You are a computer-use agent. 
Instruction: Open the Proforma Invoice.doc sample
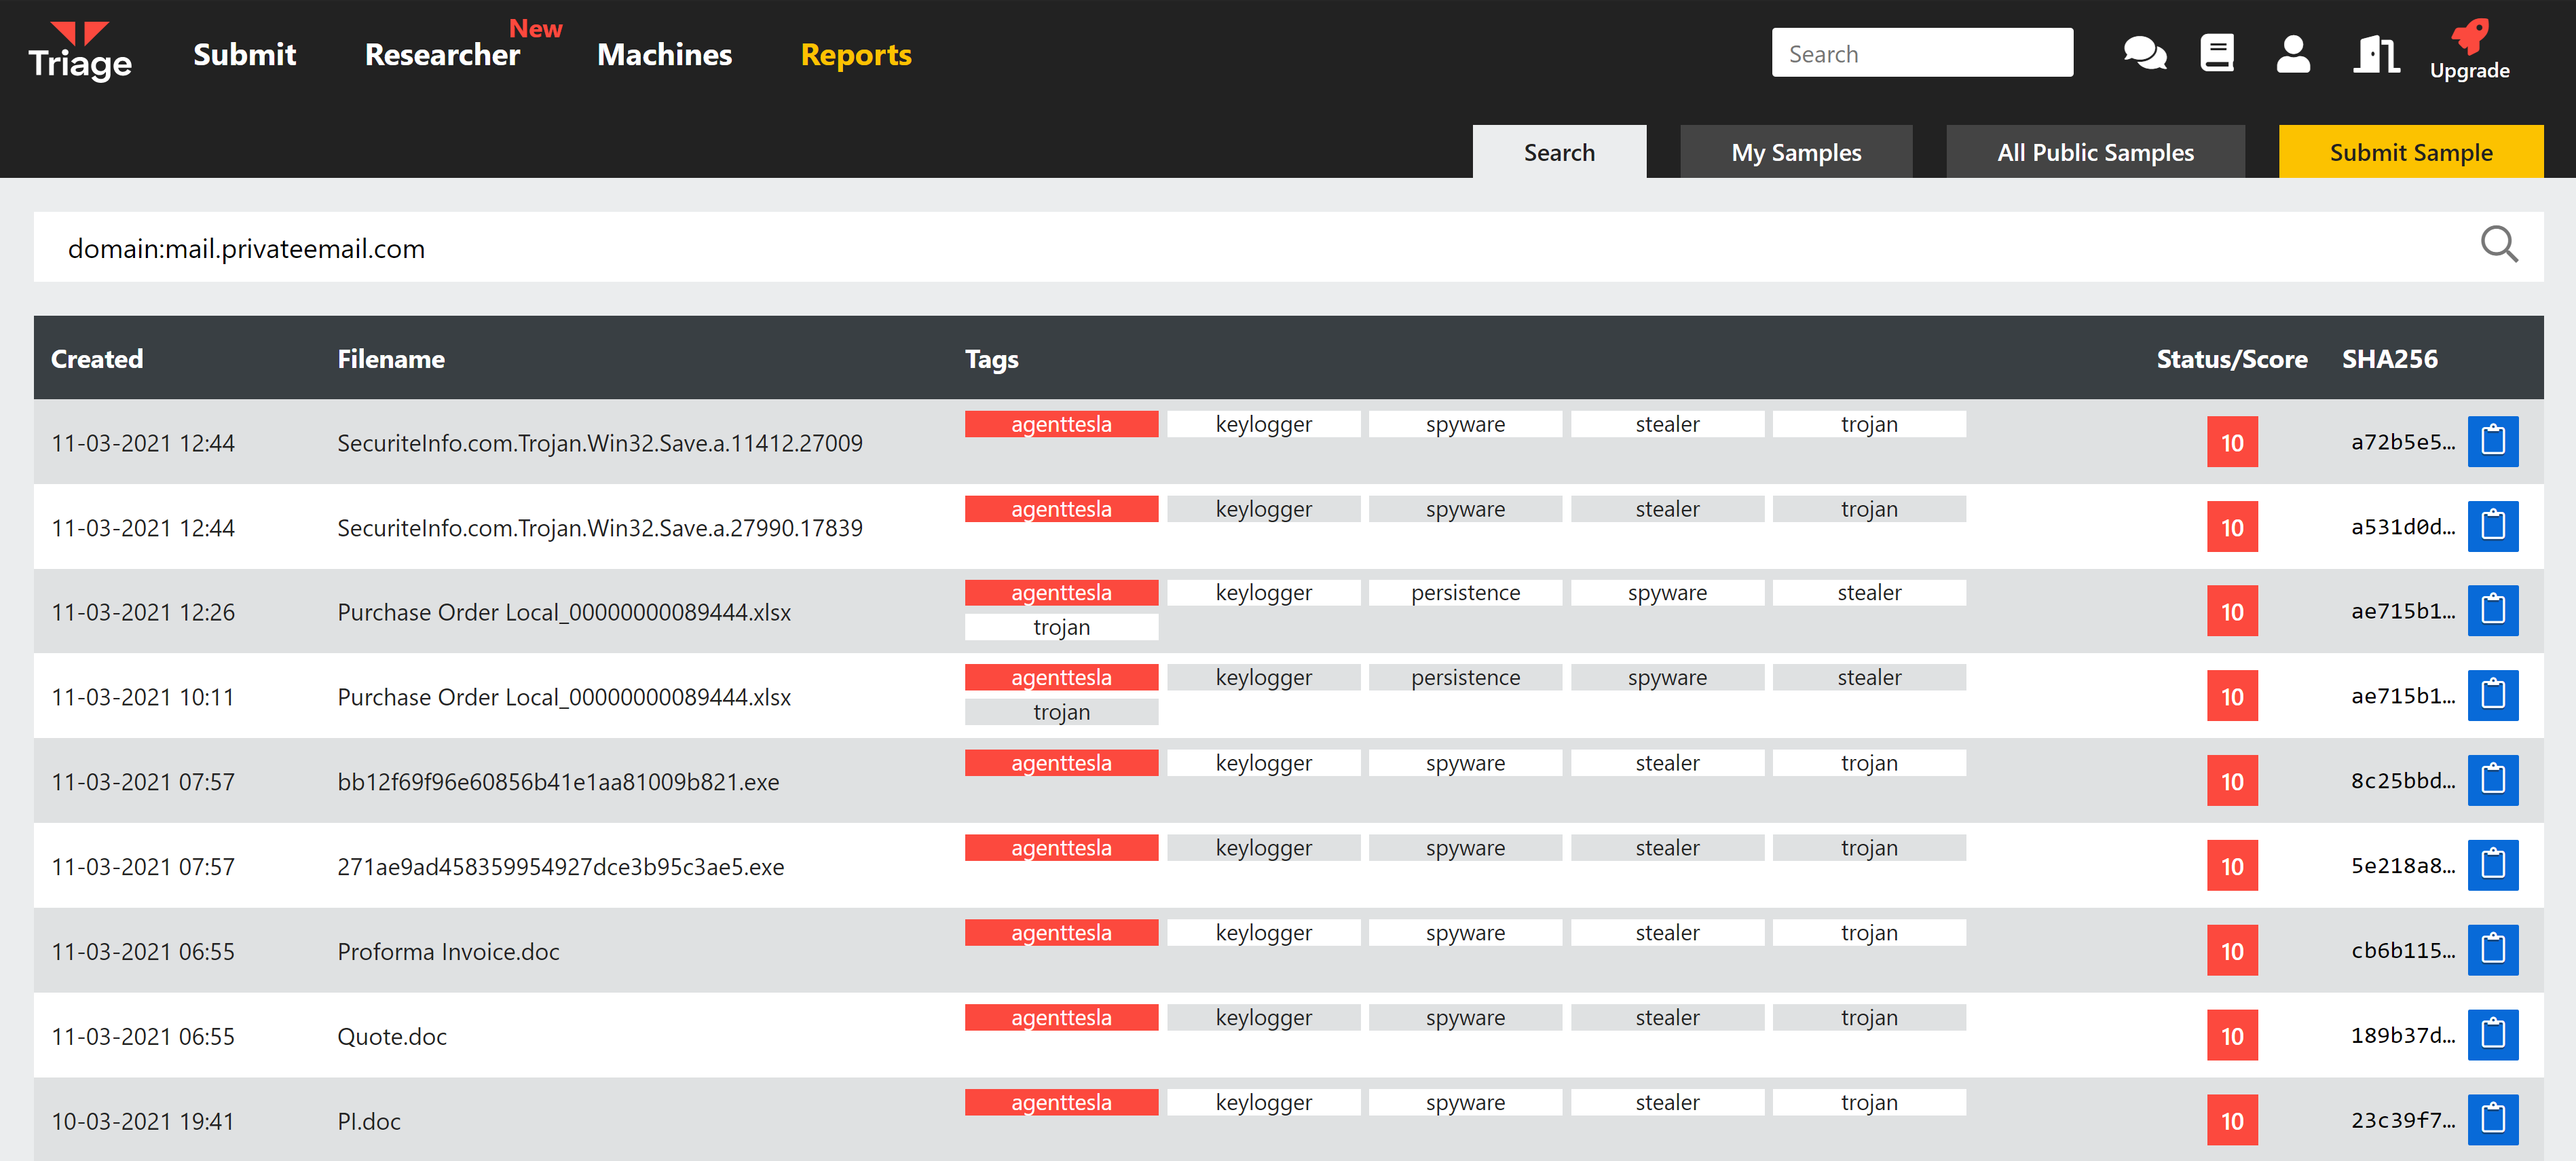448,951
